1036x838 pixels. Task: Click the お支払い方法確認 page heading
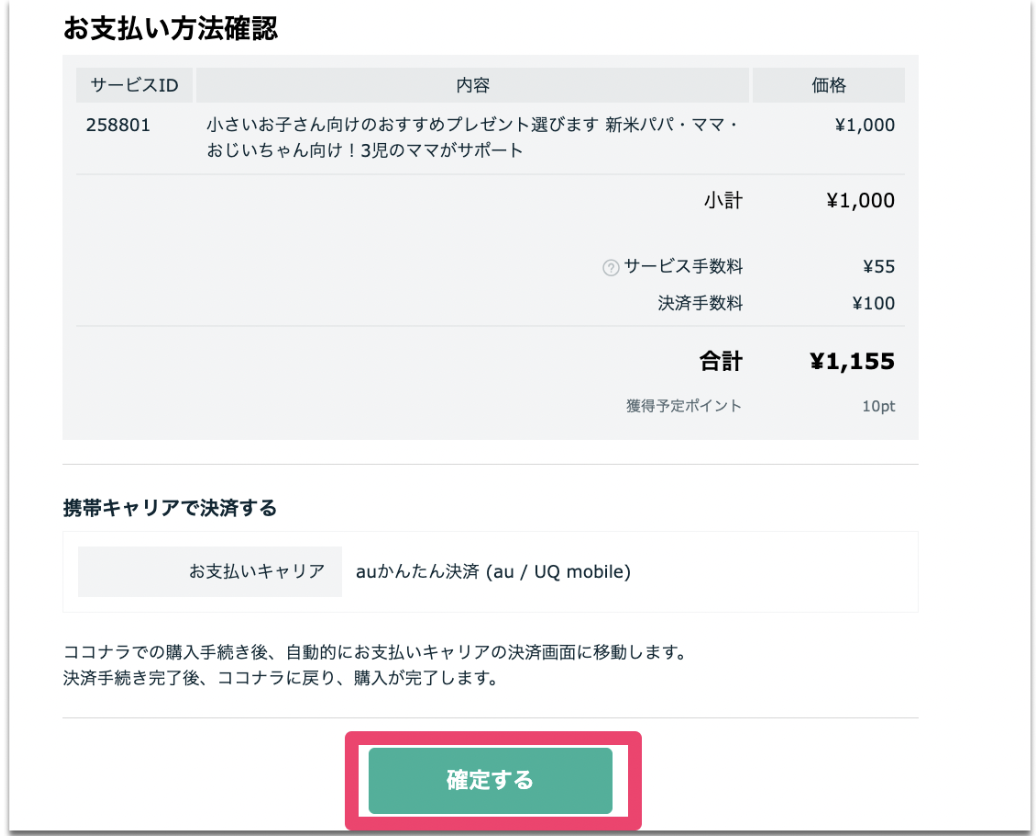pyautogui.click(x=170, y=28)
